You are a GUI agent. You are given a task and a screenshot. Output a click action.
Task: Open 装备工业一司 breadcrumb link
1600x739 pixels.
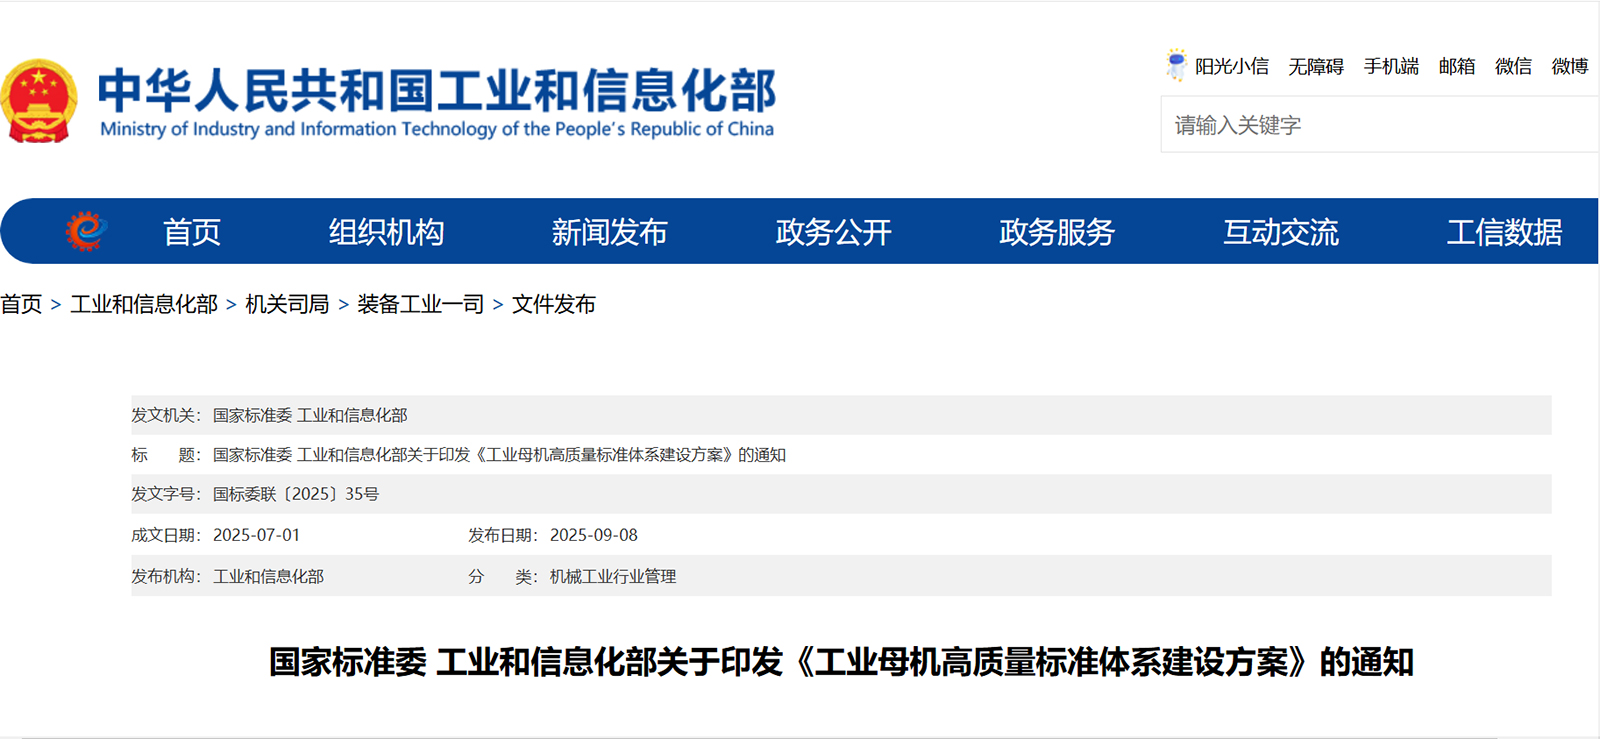tap(420, 304)
